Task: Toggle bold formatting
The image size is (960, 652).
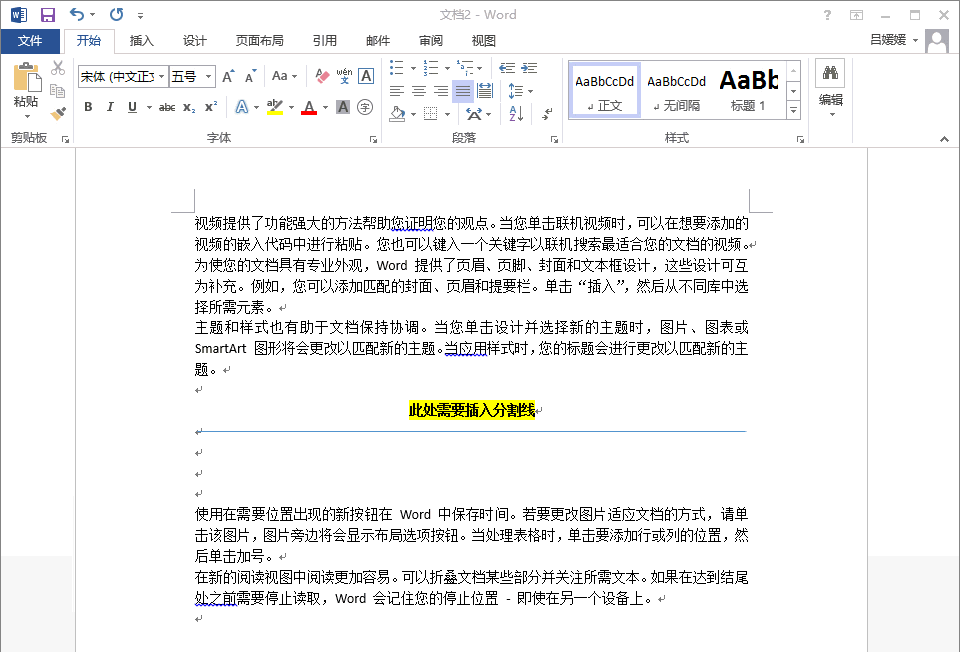Action: click(88, 107)
